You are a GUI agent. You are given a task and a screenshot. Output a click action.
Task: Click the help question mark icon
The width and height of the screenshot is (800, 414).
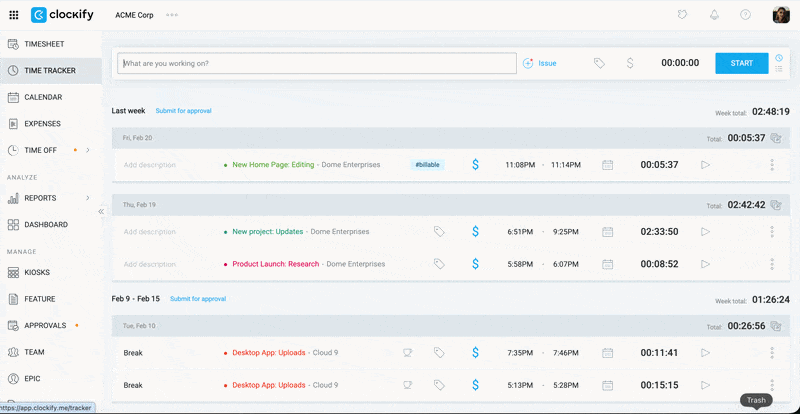coord(745,15)
